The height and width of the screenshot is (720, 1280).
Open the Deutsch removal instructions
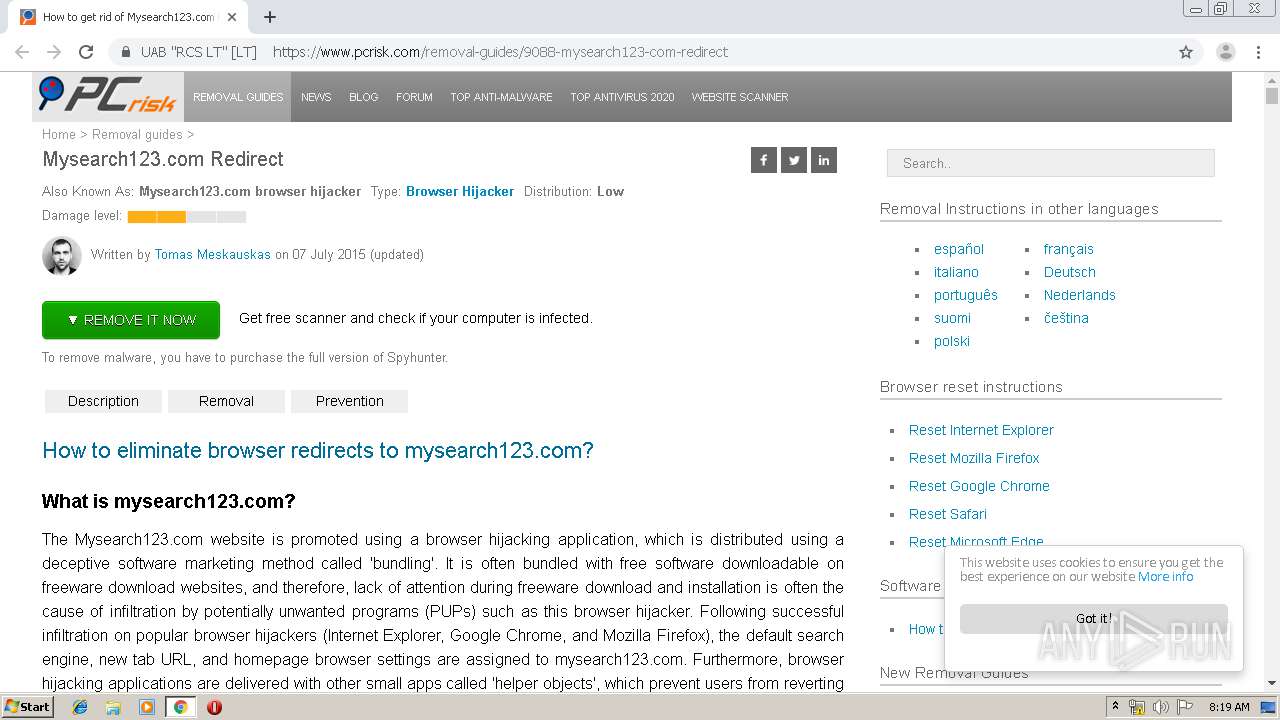1069,272
